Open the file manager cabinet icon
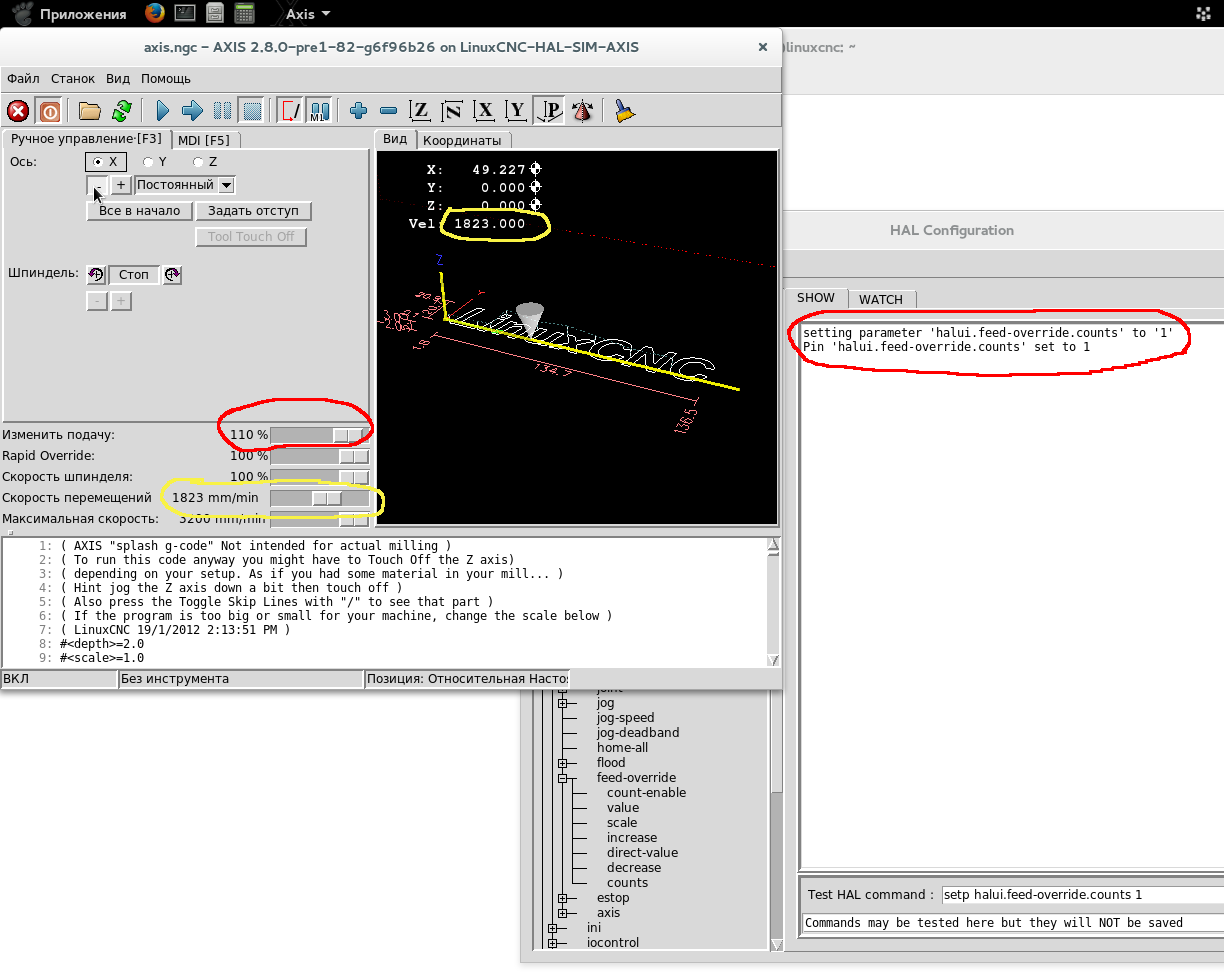Viewport: 1224px width, 977px height. [213, 13]
